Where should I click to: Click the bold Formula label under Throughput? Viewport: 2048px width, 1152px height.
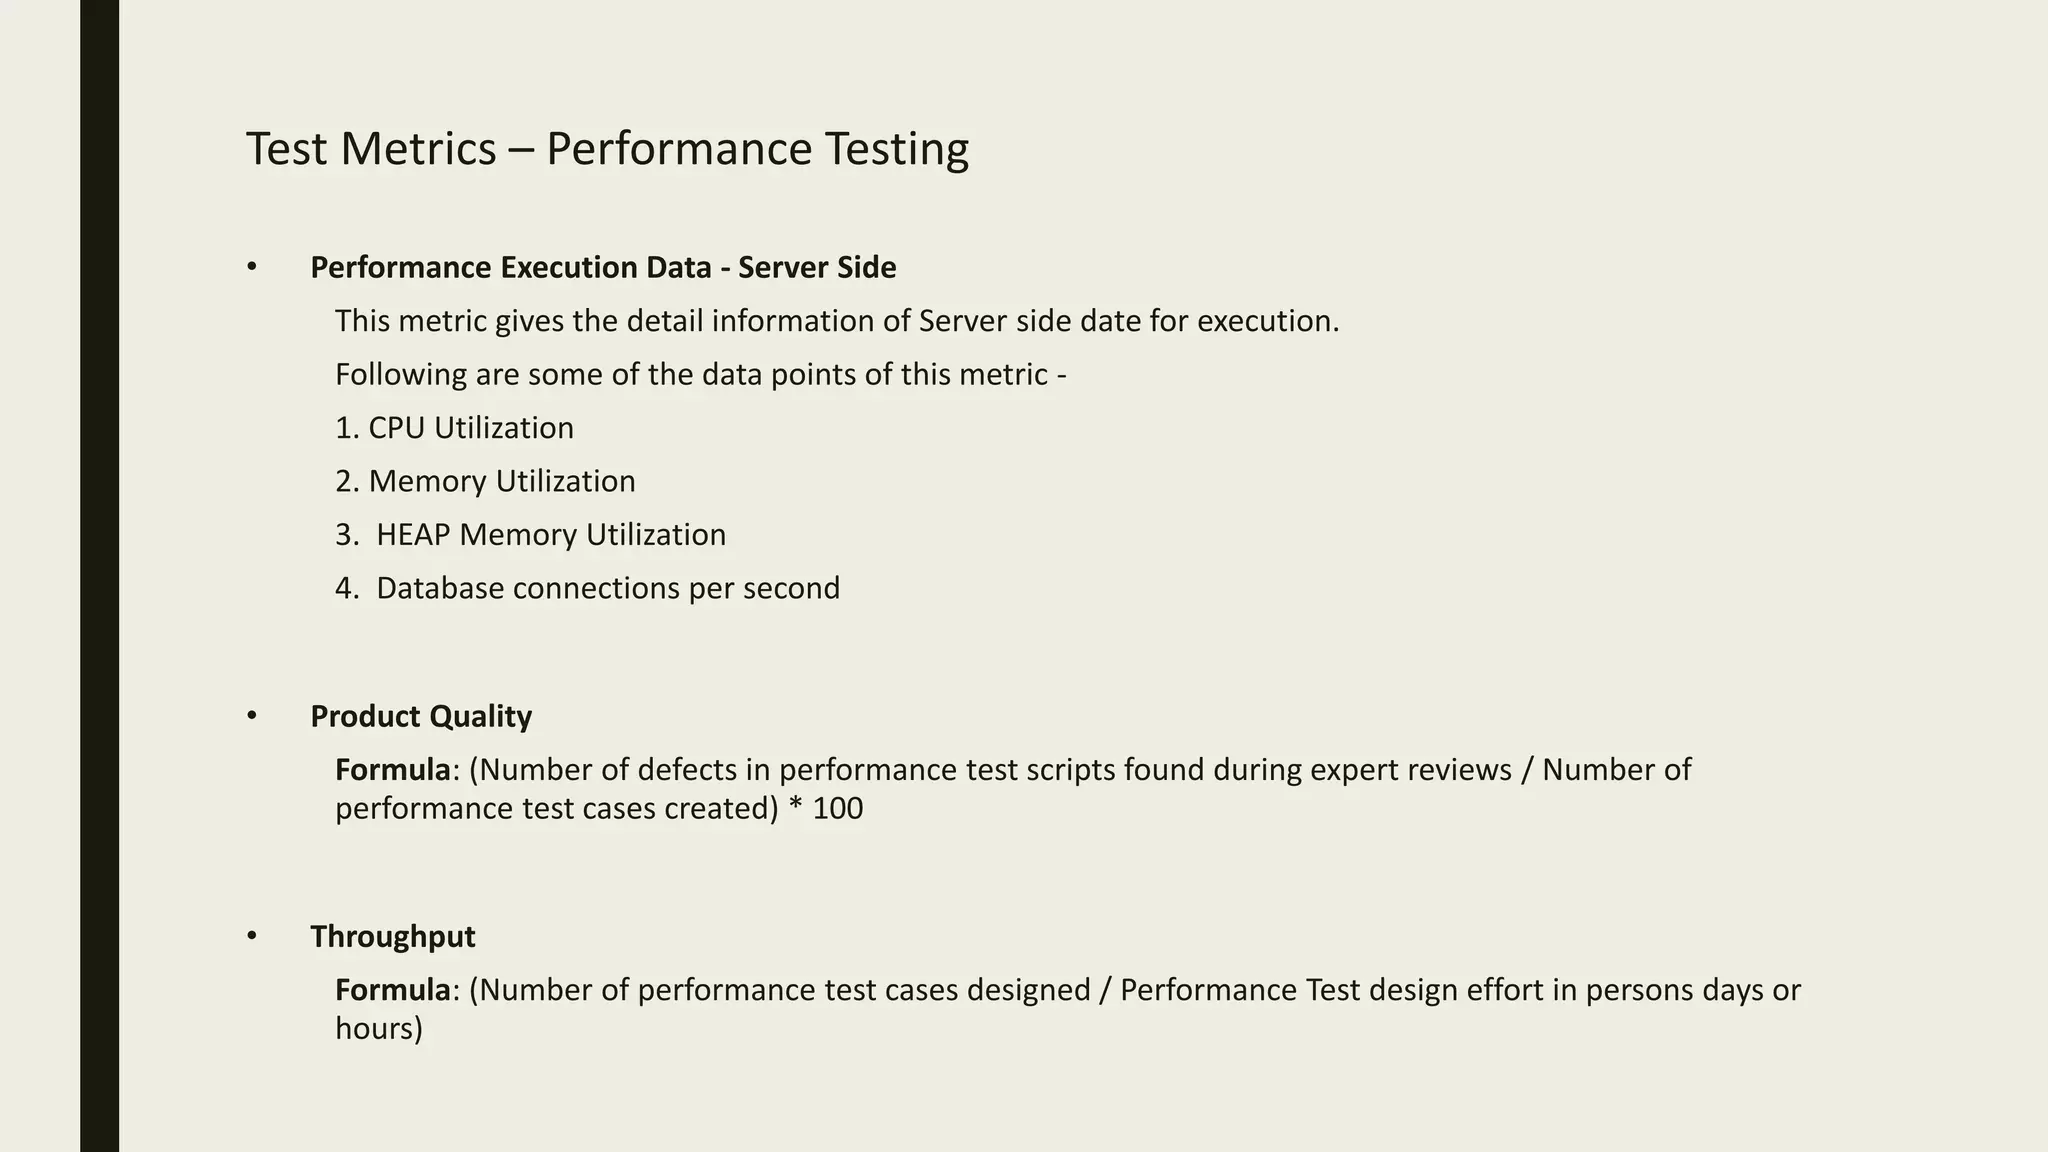point(393,990)
